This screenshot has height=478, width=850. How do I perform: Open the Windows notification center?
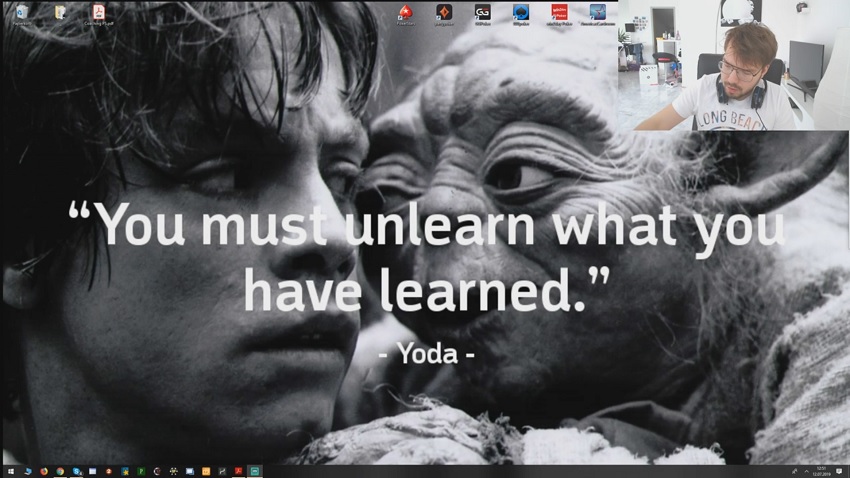839,471
